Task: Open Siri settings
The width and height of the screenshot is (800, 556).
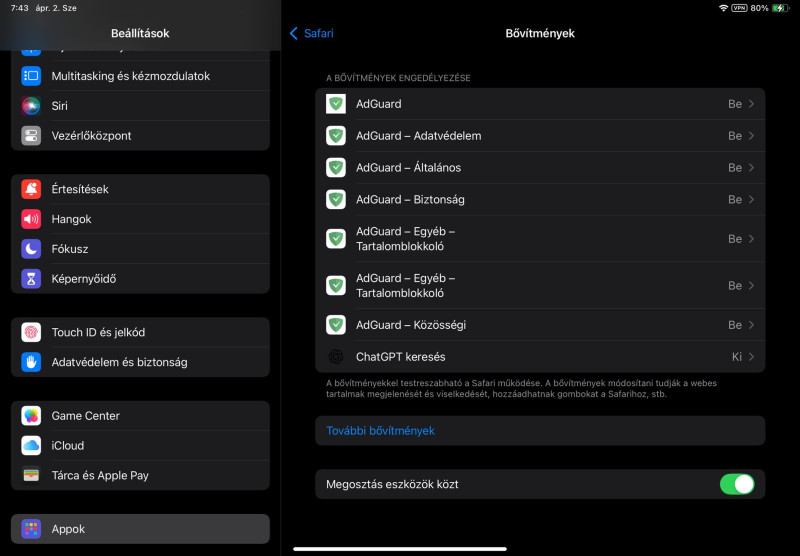Action: [x=140, y=106]
